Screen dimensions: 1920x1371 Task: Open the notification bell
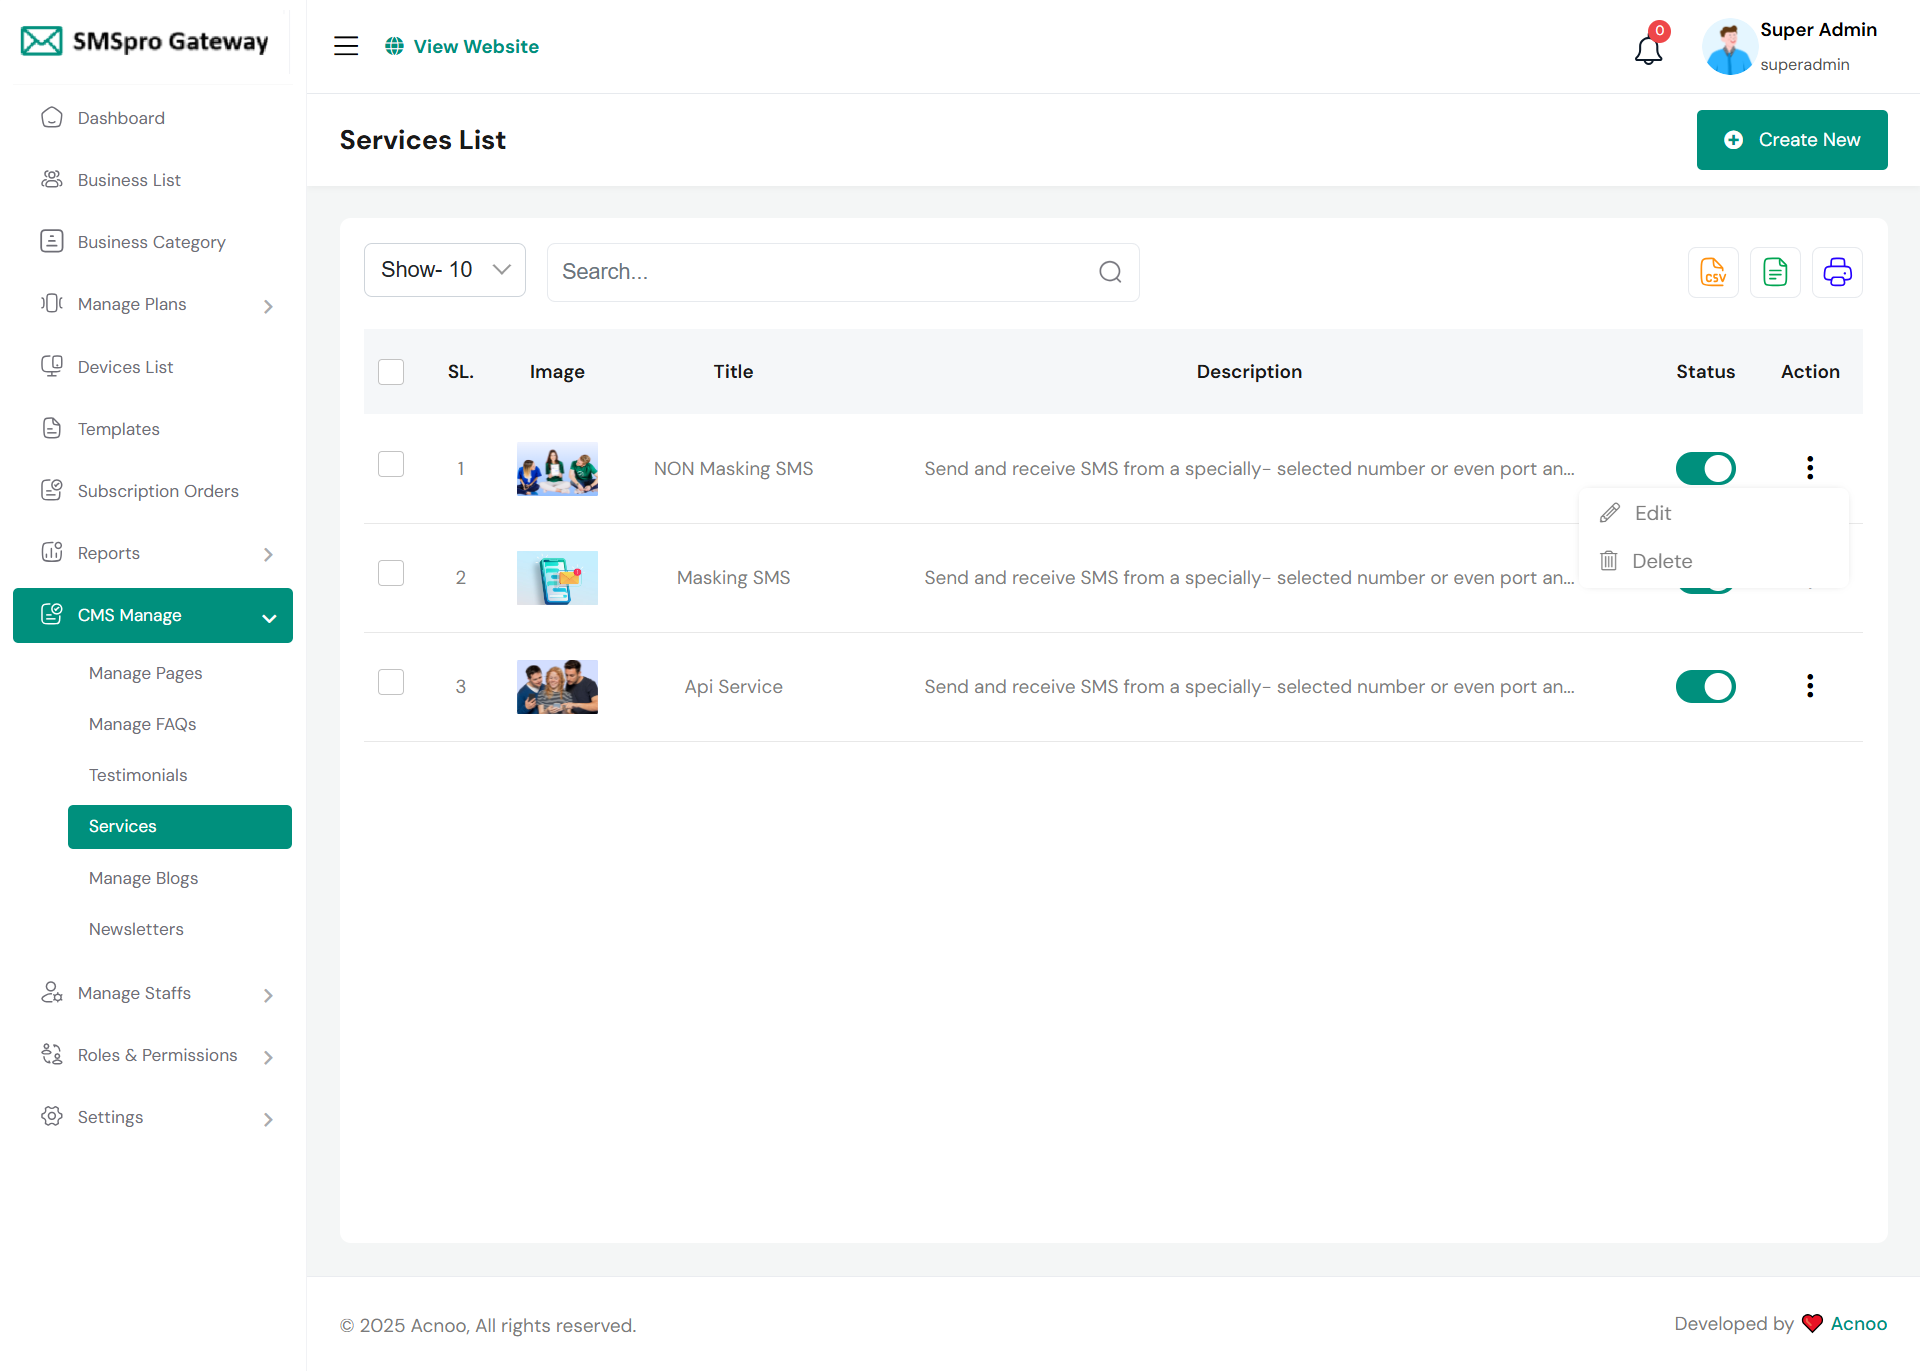1648,48
